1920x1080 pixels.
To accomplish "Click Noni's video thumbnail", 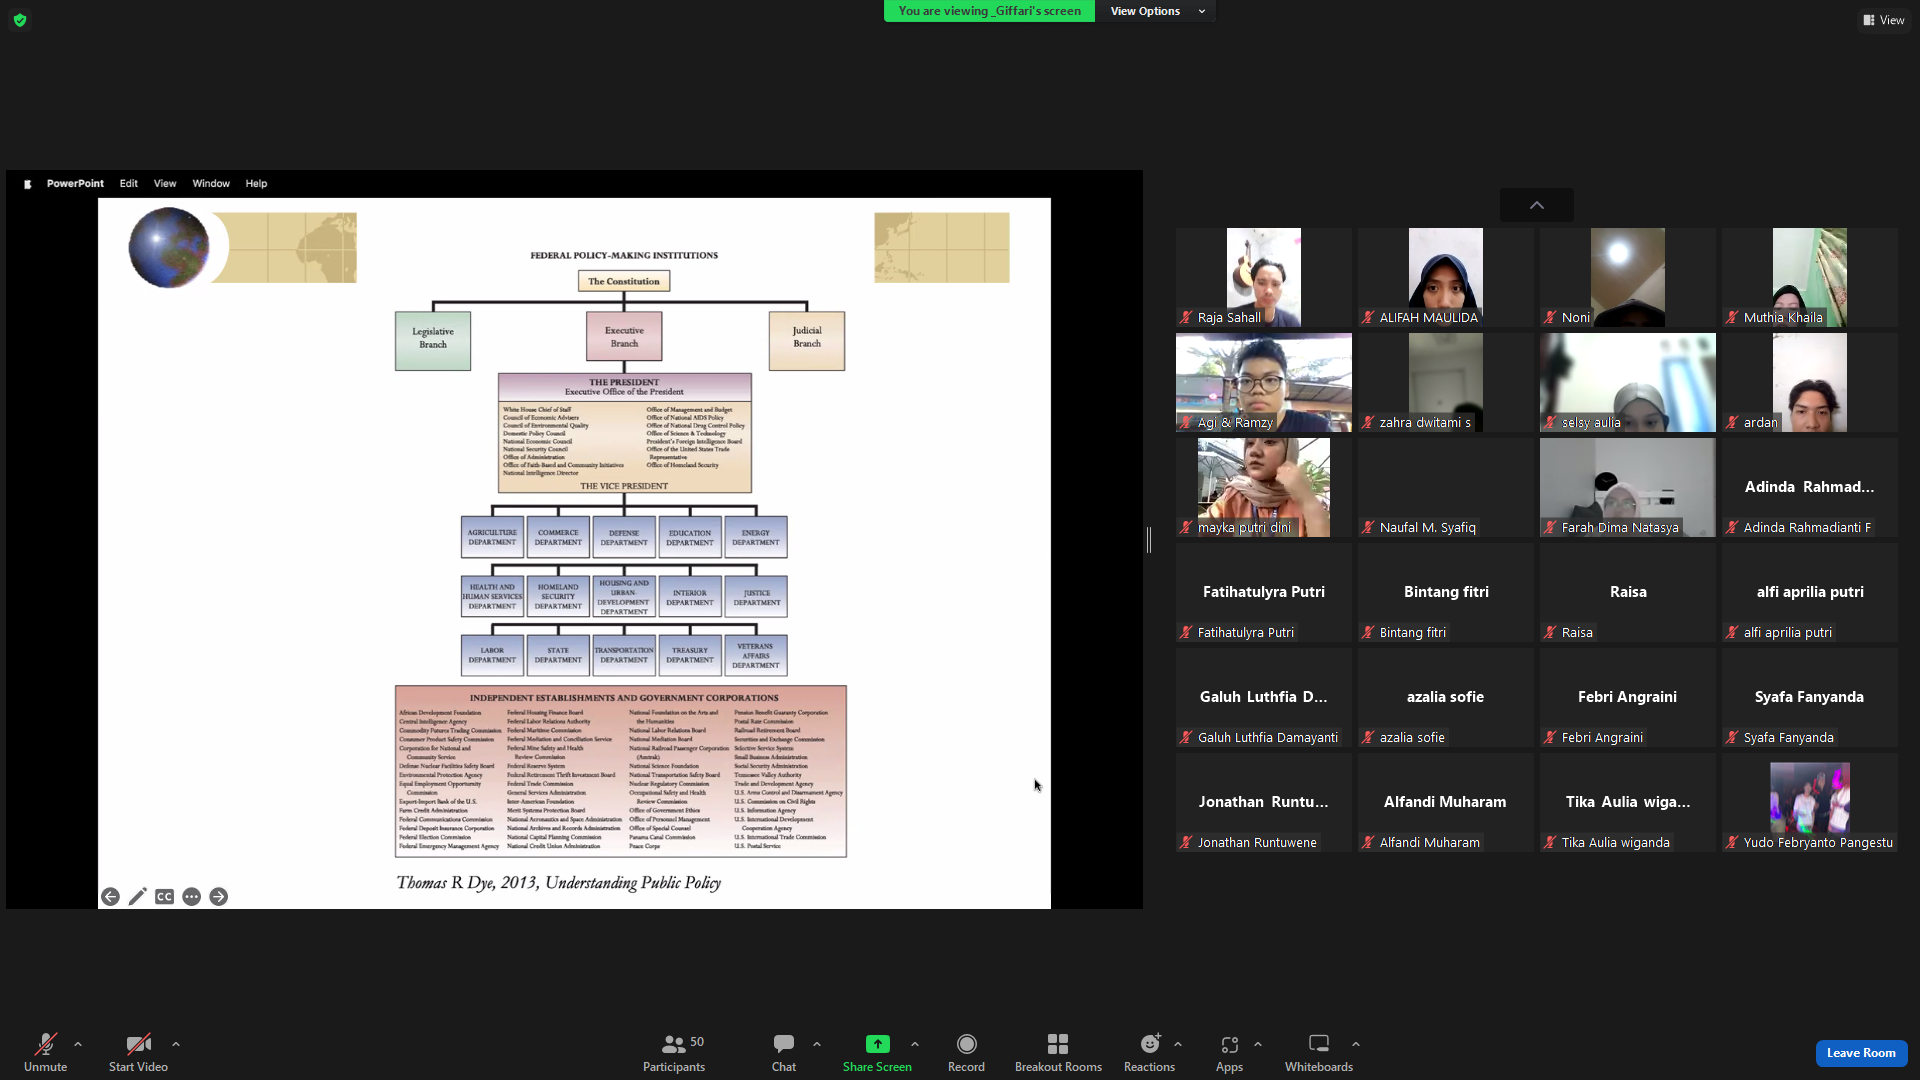I will pos(1628,278).
